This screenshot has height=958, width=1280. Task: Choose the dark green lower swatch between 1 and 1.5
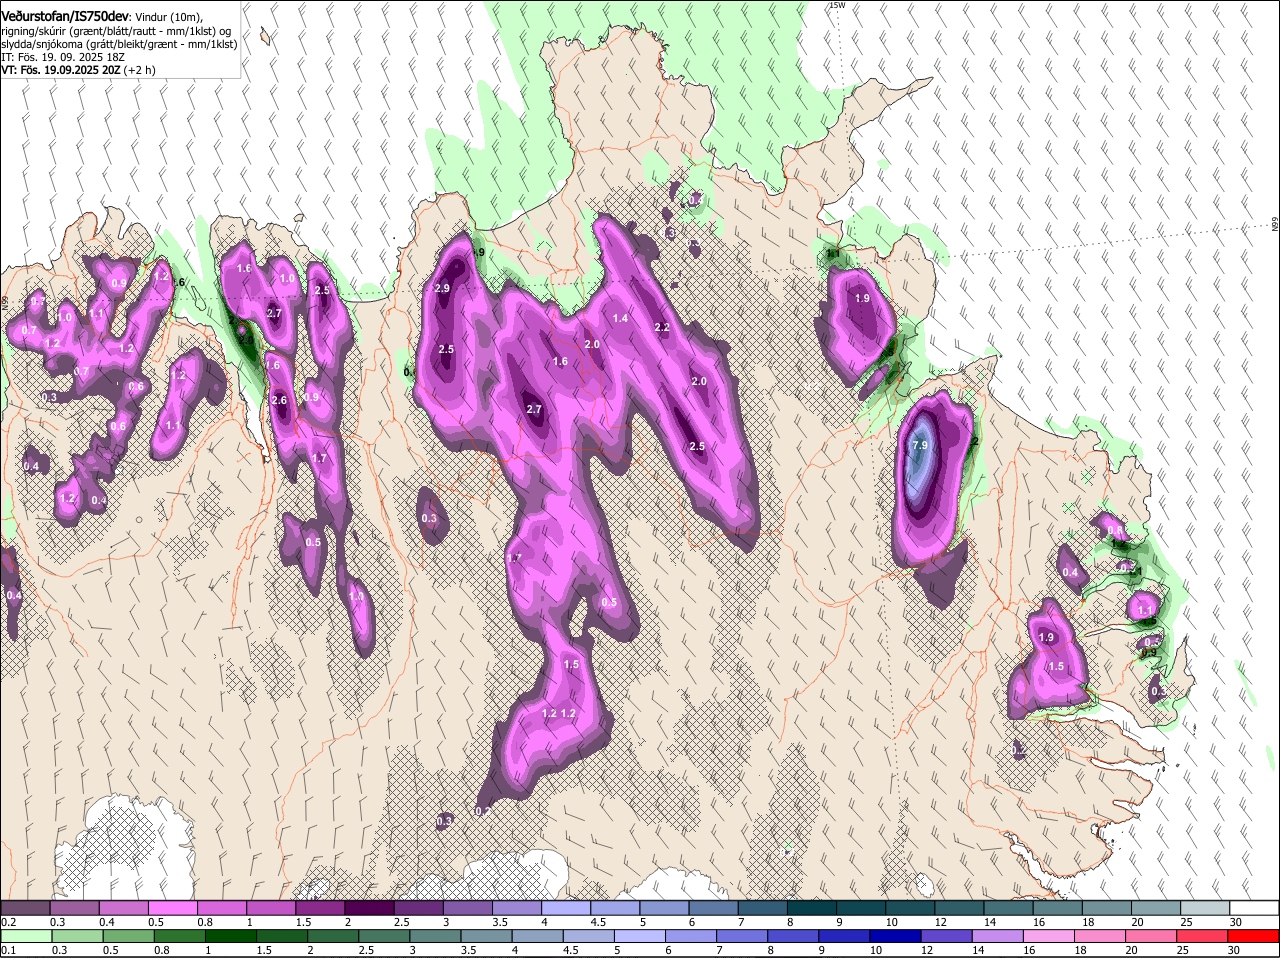click(x=232, y=937)
